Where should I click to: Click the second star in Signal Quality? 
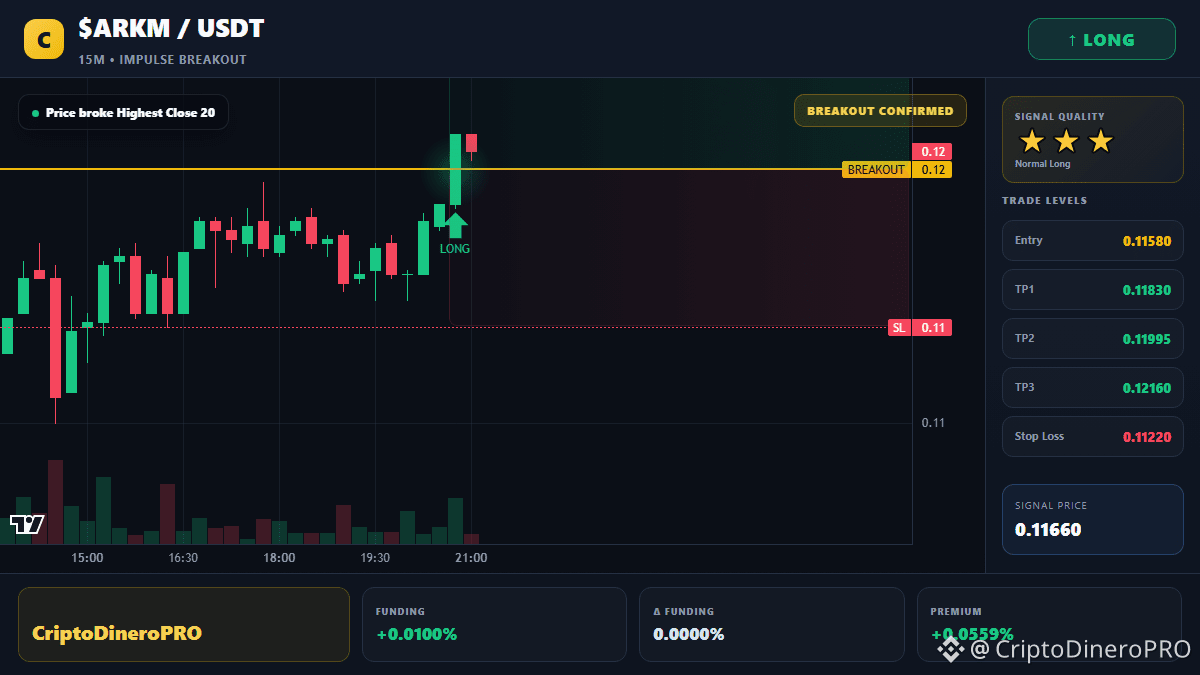coord(1066,141)
